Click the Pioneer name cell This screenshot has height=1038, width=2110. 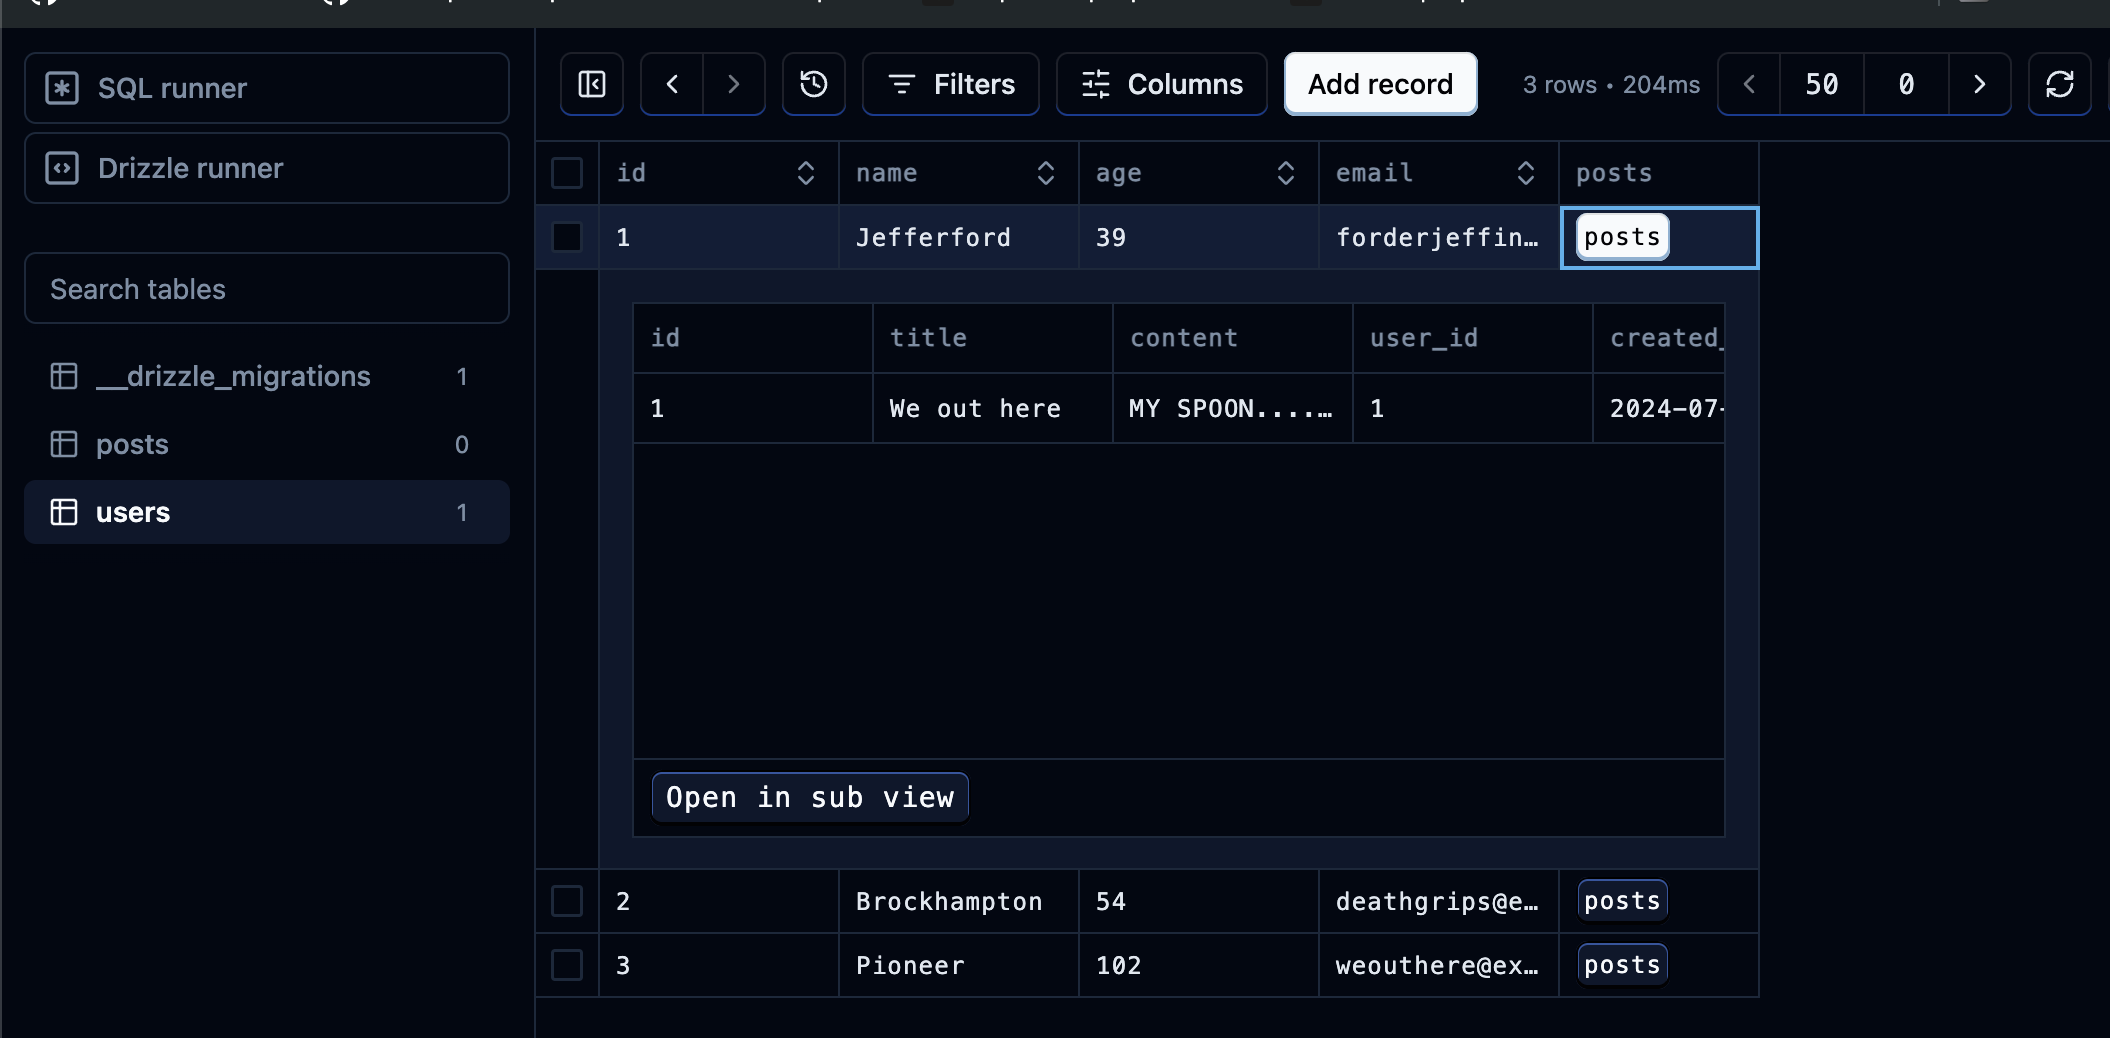[x=959, y=965]
